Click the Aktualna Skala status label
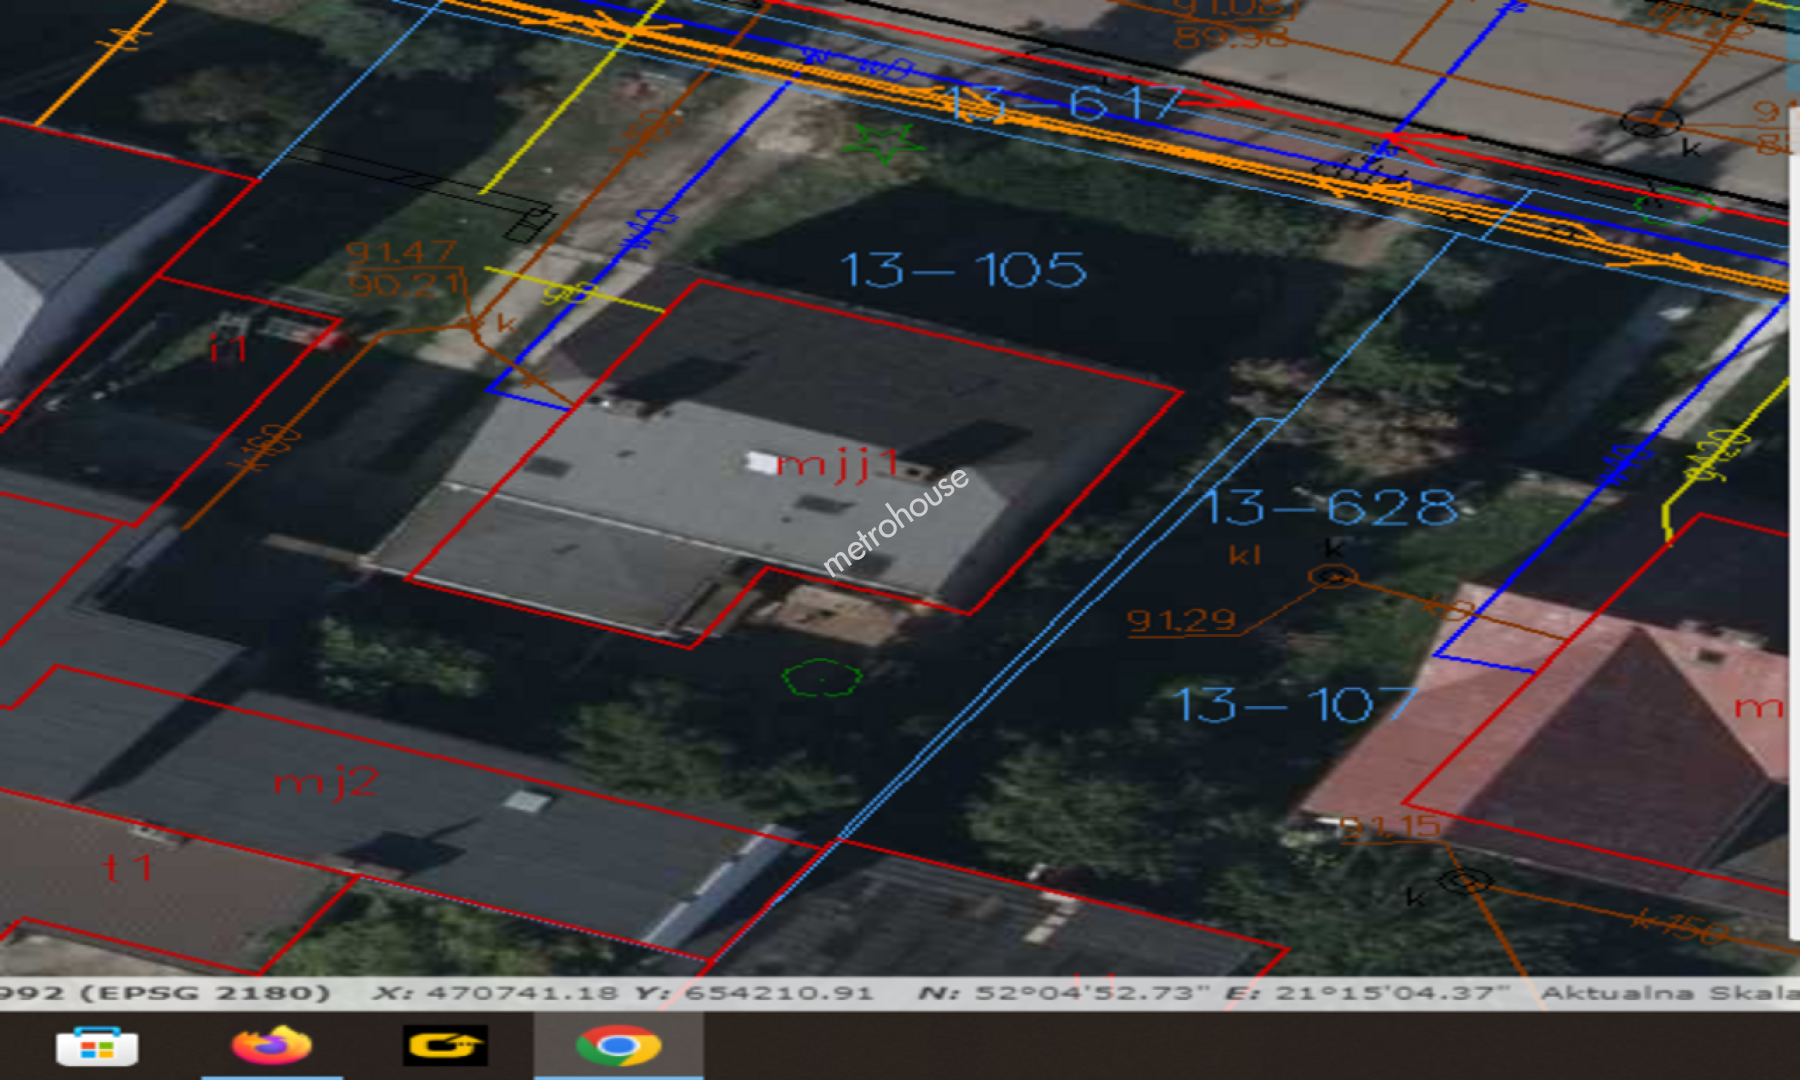The image size is (1800, 1080). pos(1670,993)
